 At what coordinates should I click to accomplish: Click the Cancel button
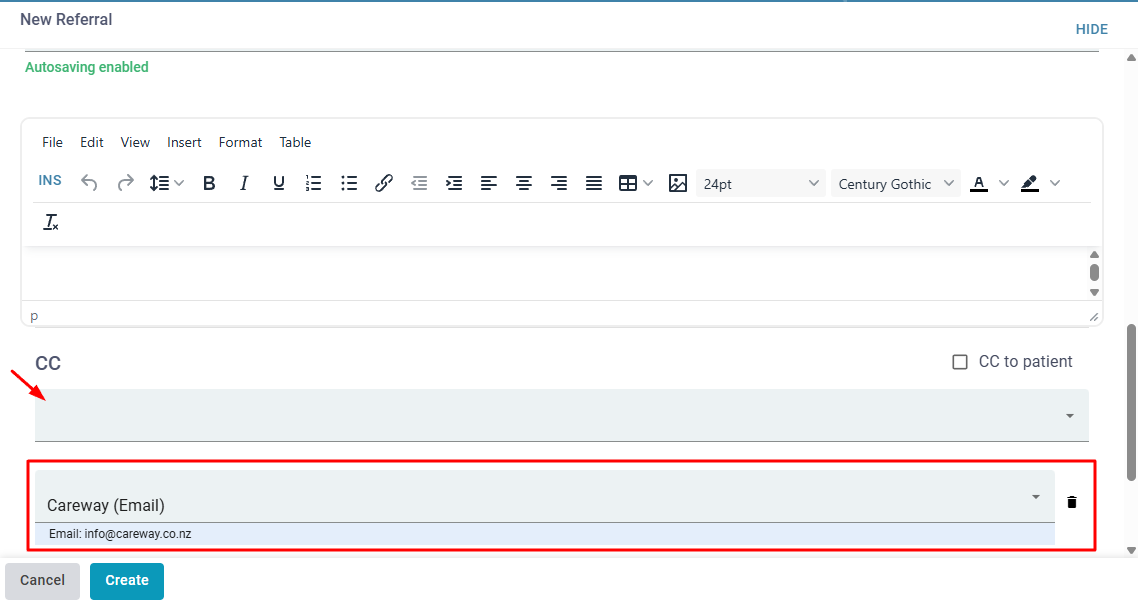42,581
